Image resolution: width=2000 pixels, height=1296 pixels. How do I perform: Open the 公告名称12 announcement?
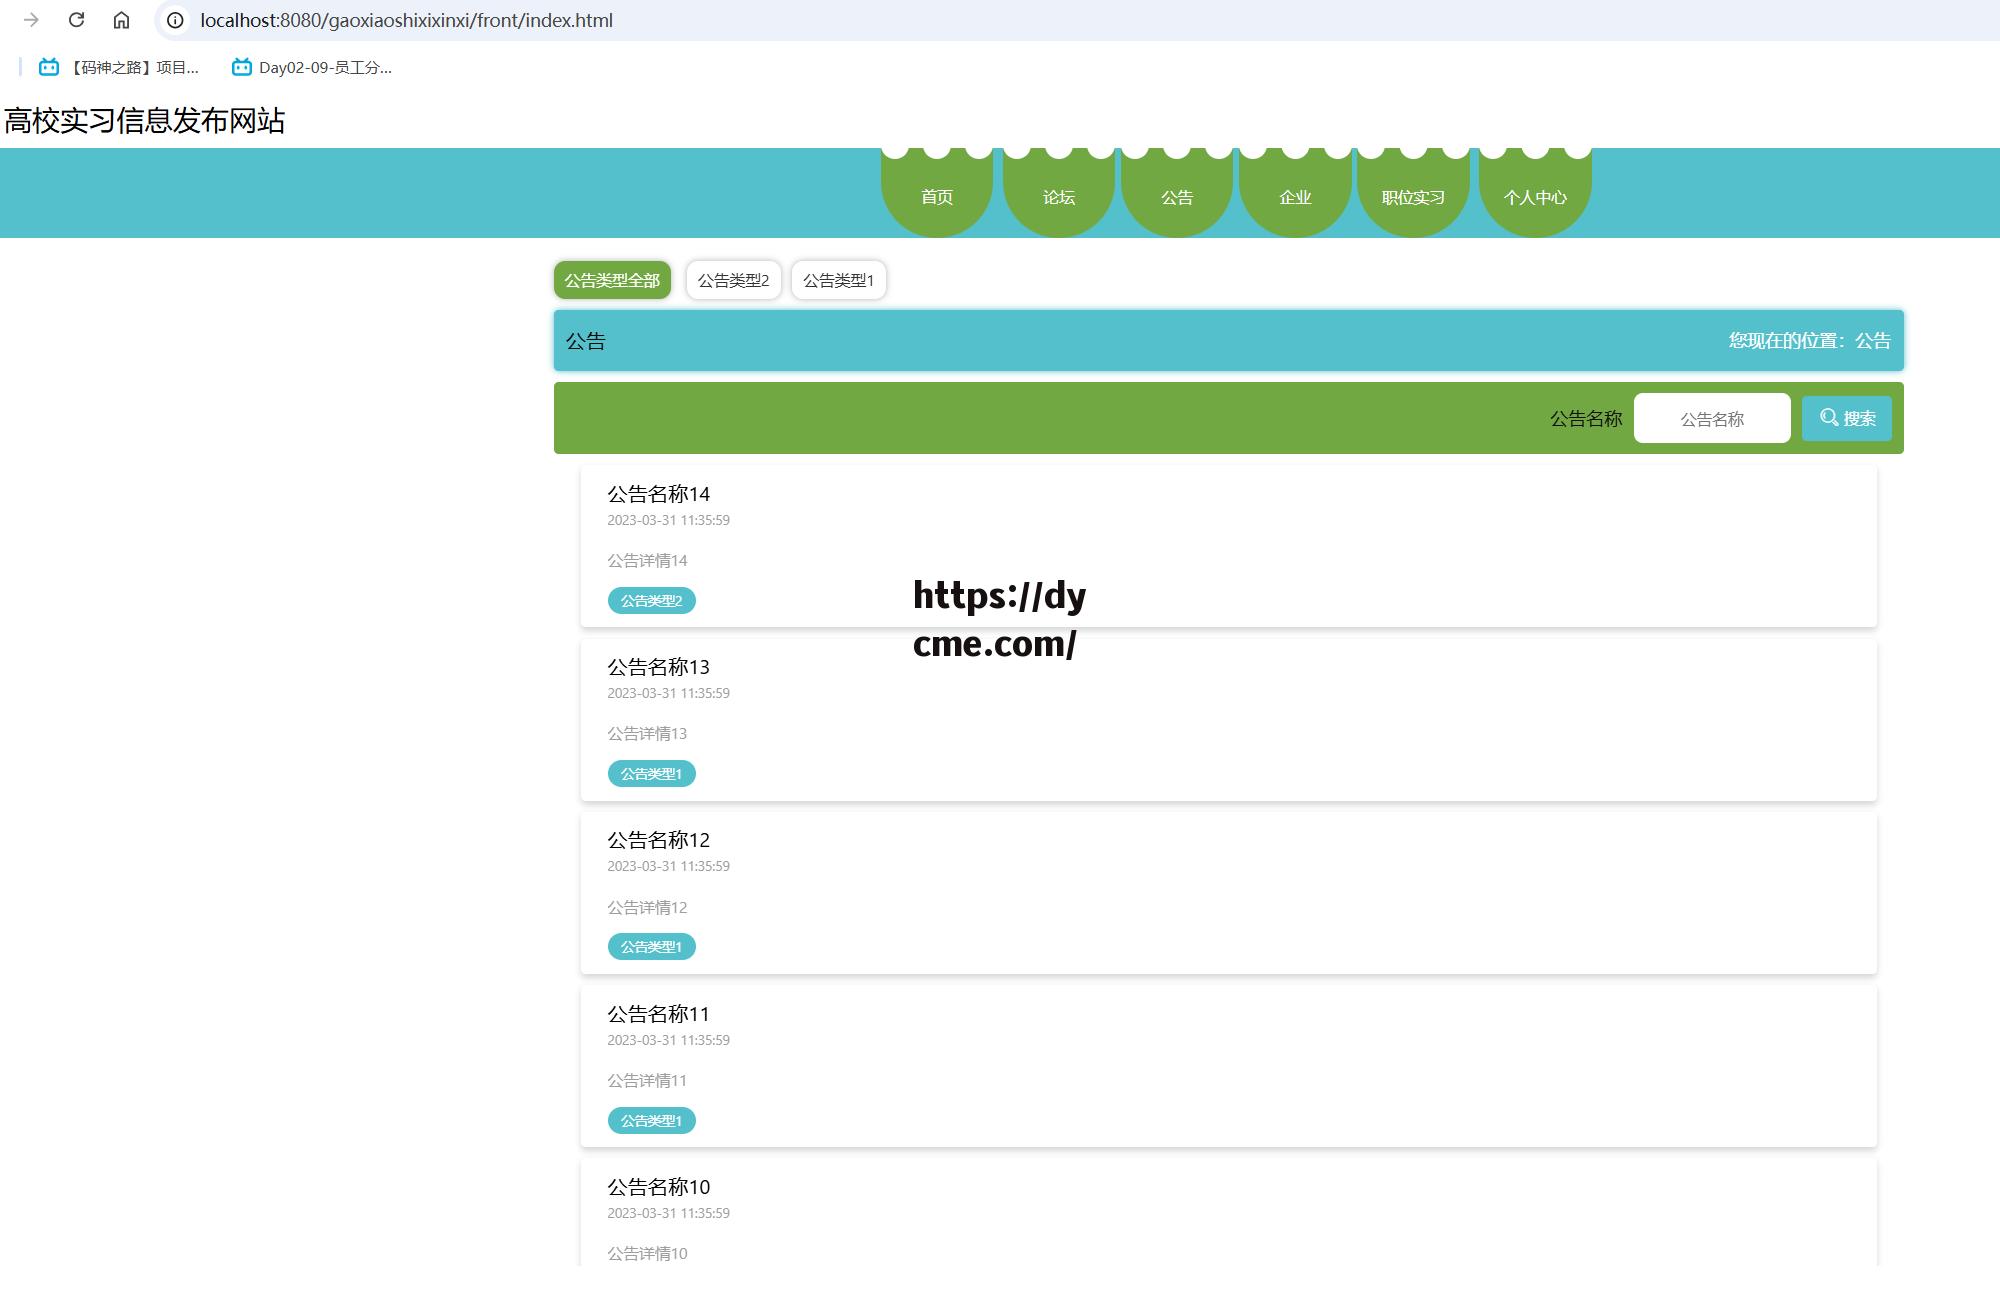click(x=658, y=840)
